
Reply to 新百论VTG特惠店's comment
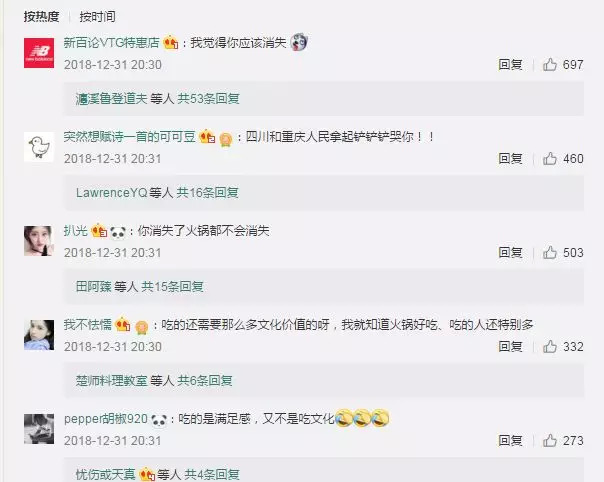510,64
